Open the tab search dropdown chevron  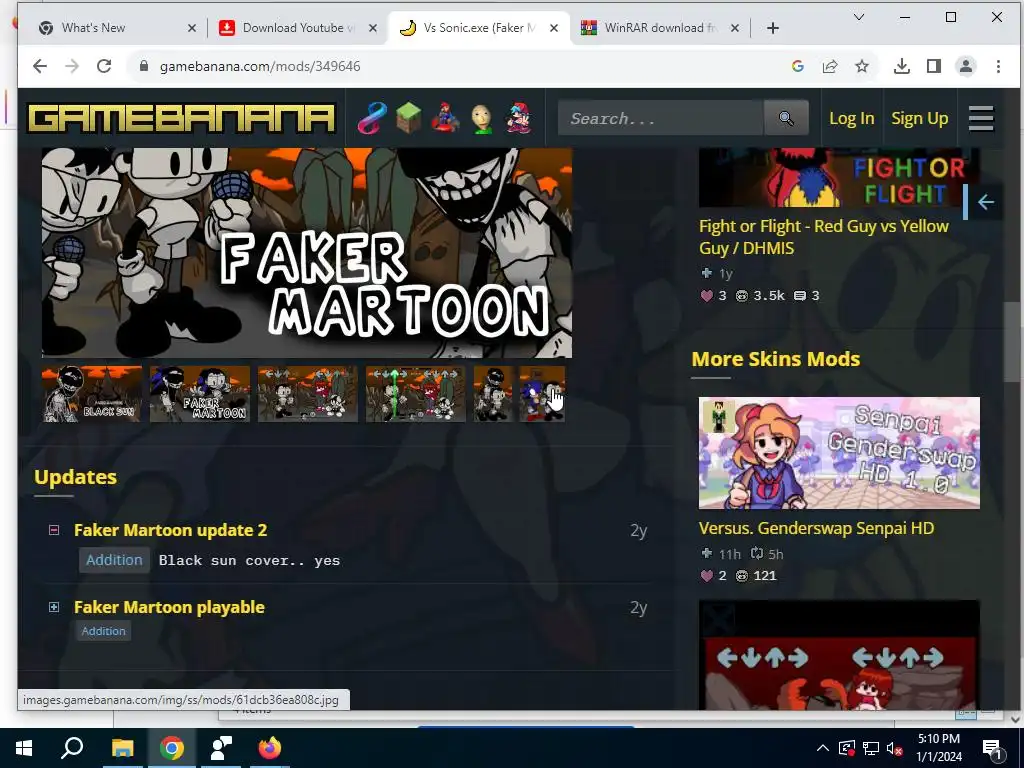pyautogui.click(x=859, y=18)
